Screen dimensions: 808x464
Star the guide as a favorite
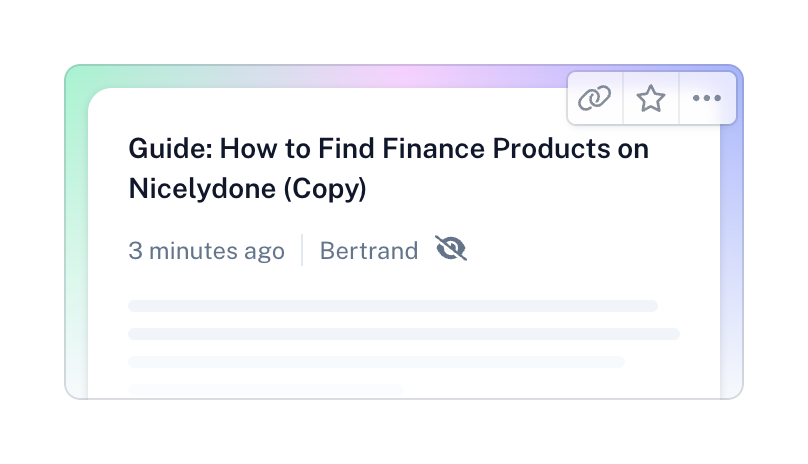pyautogui.click(x=651, y=98)
